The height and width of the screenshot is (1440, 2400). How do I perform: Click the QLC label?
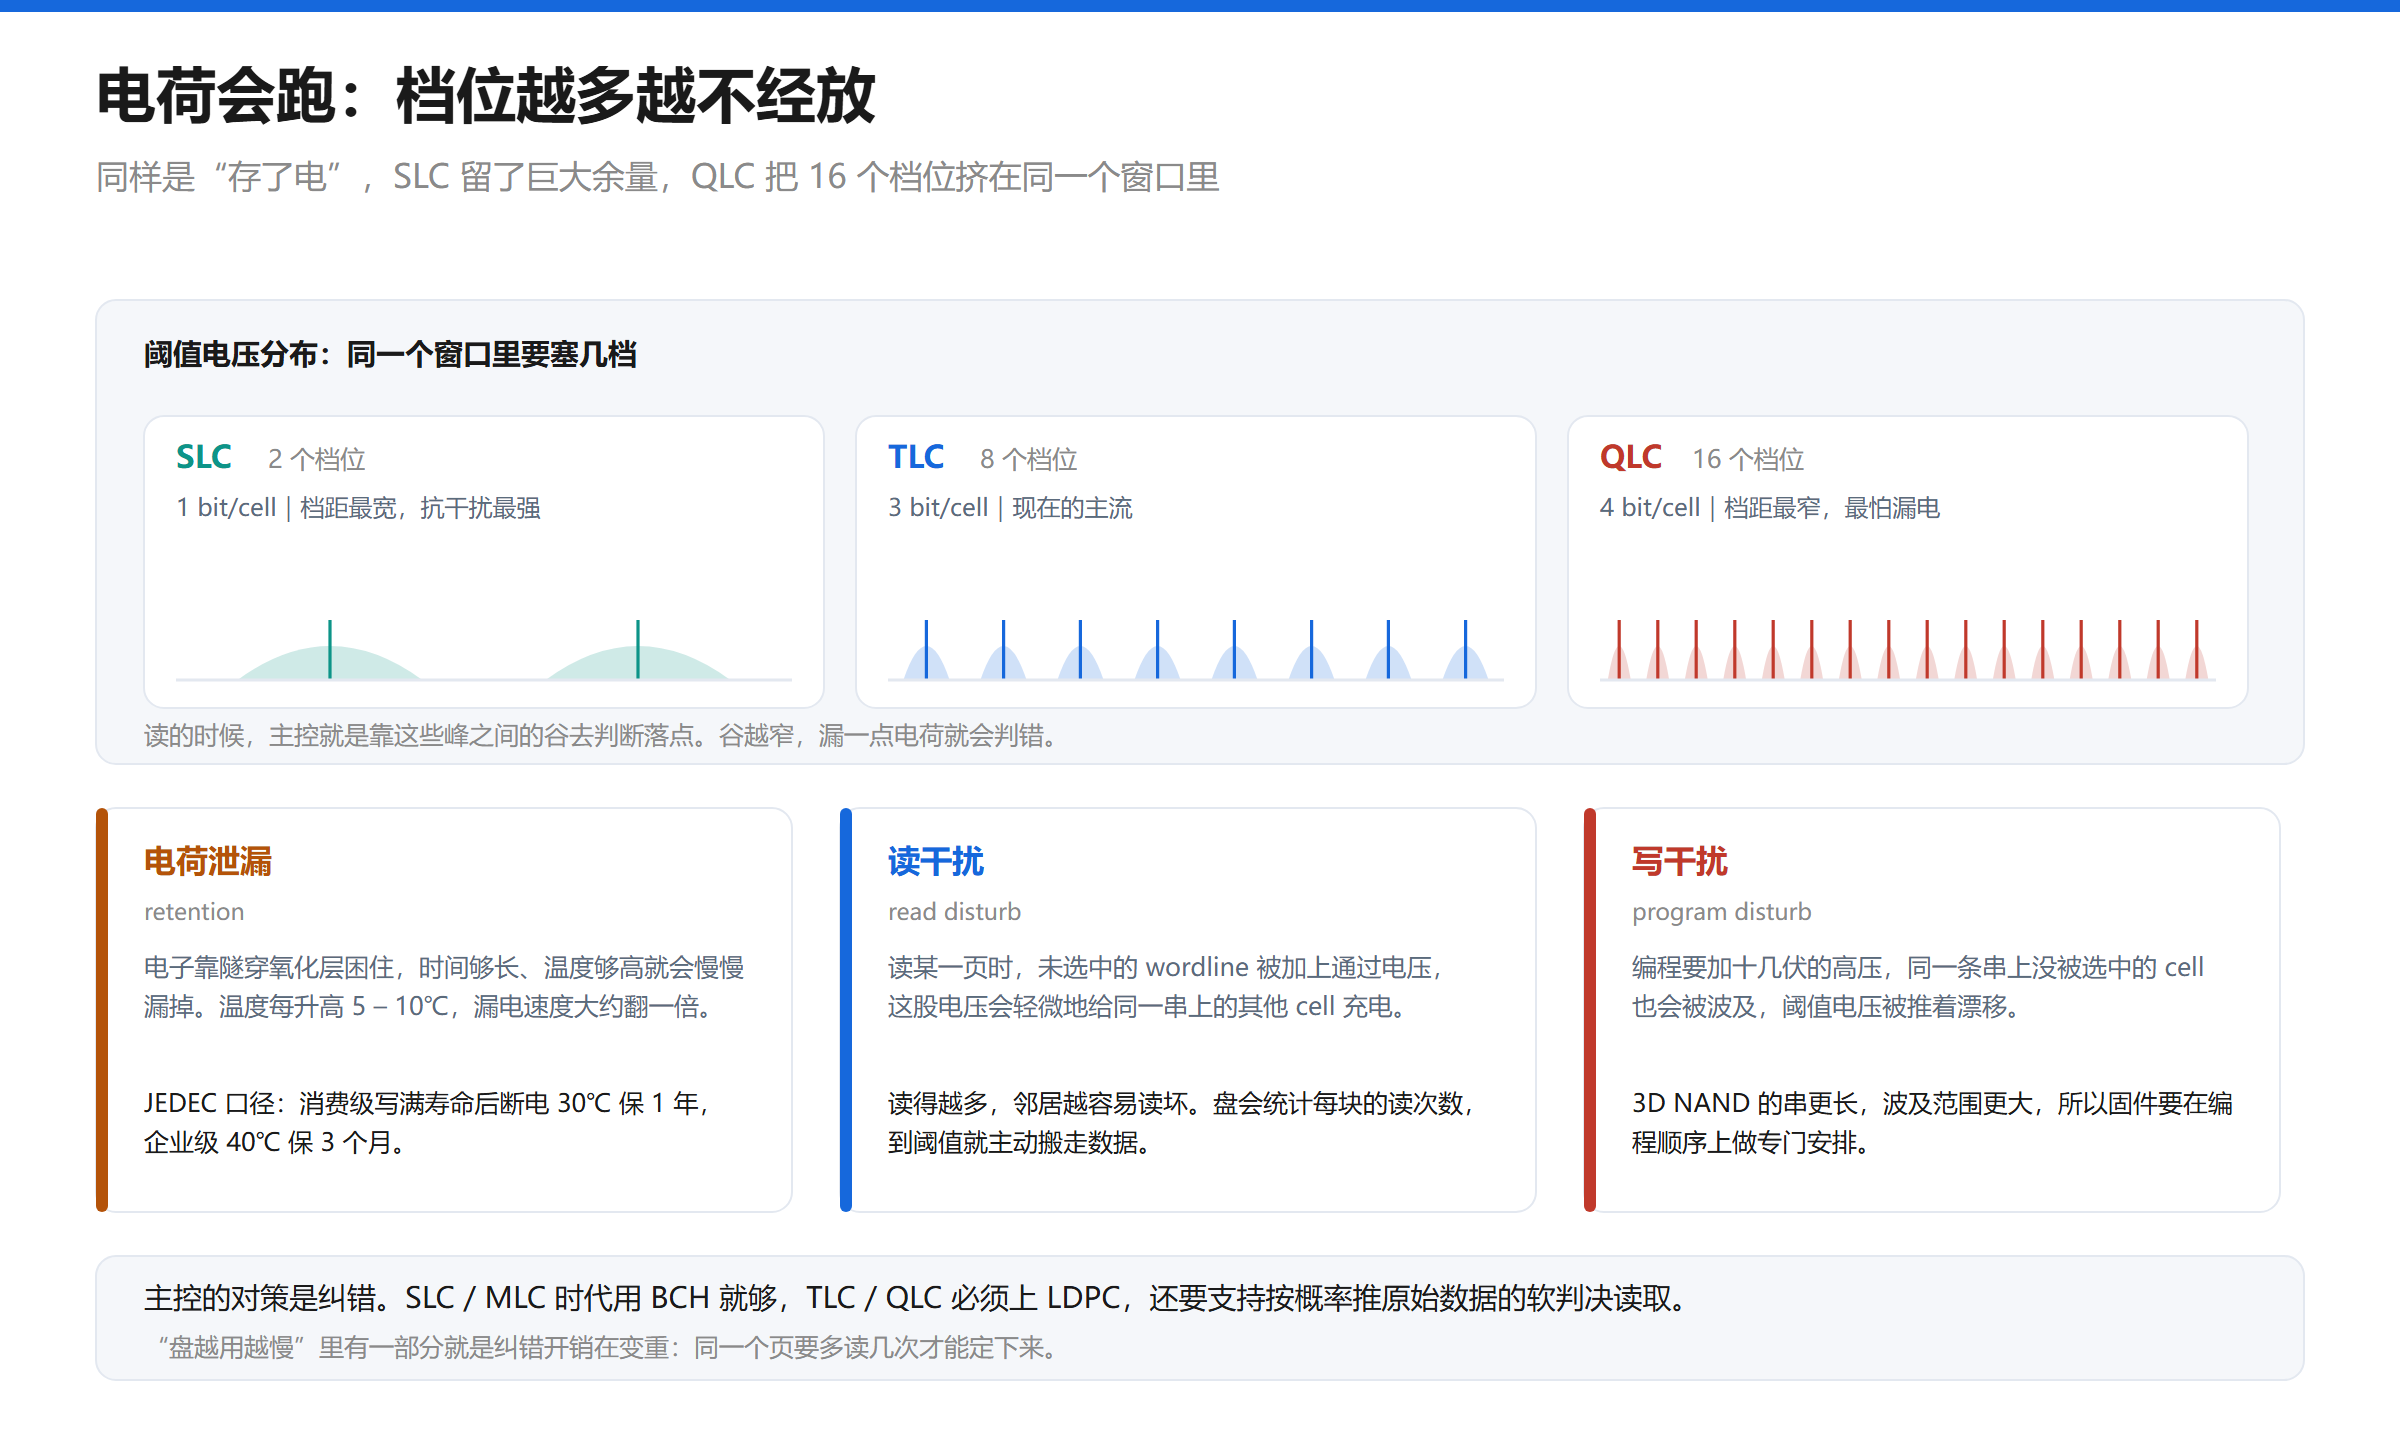[1630, 457]
